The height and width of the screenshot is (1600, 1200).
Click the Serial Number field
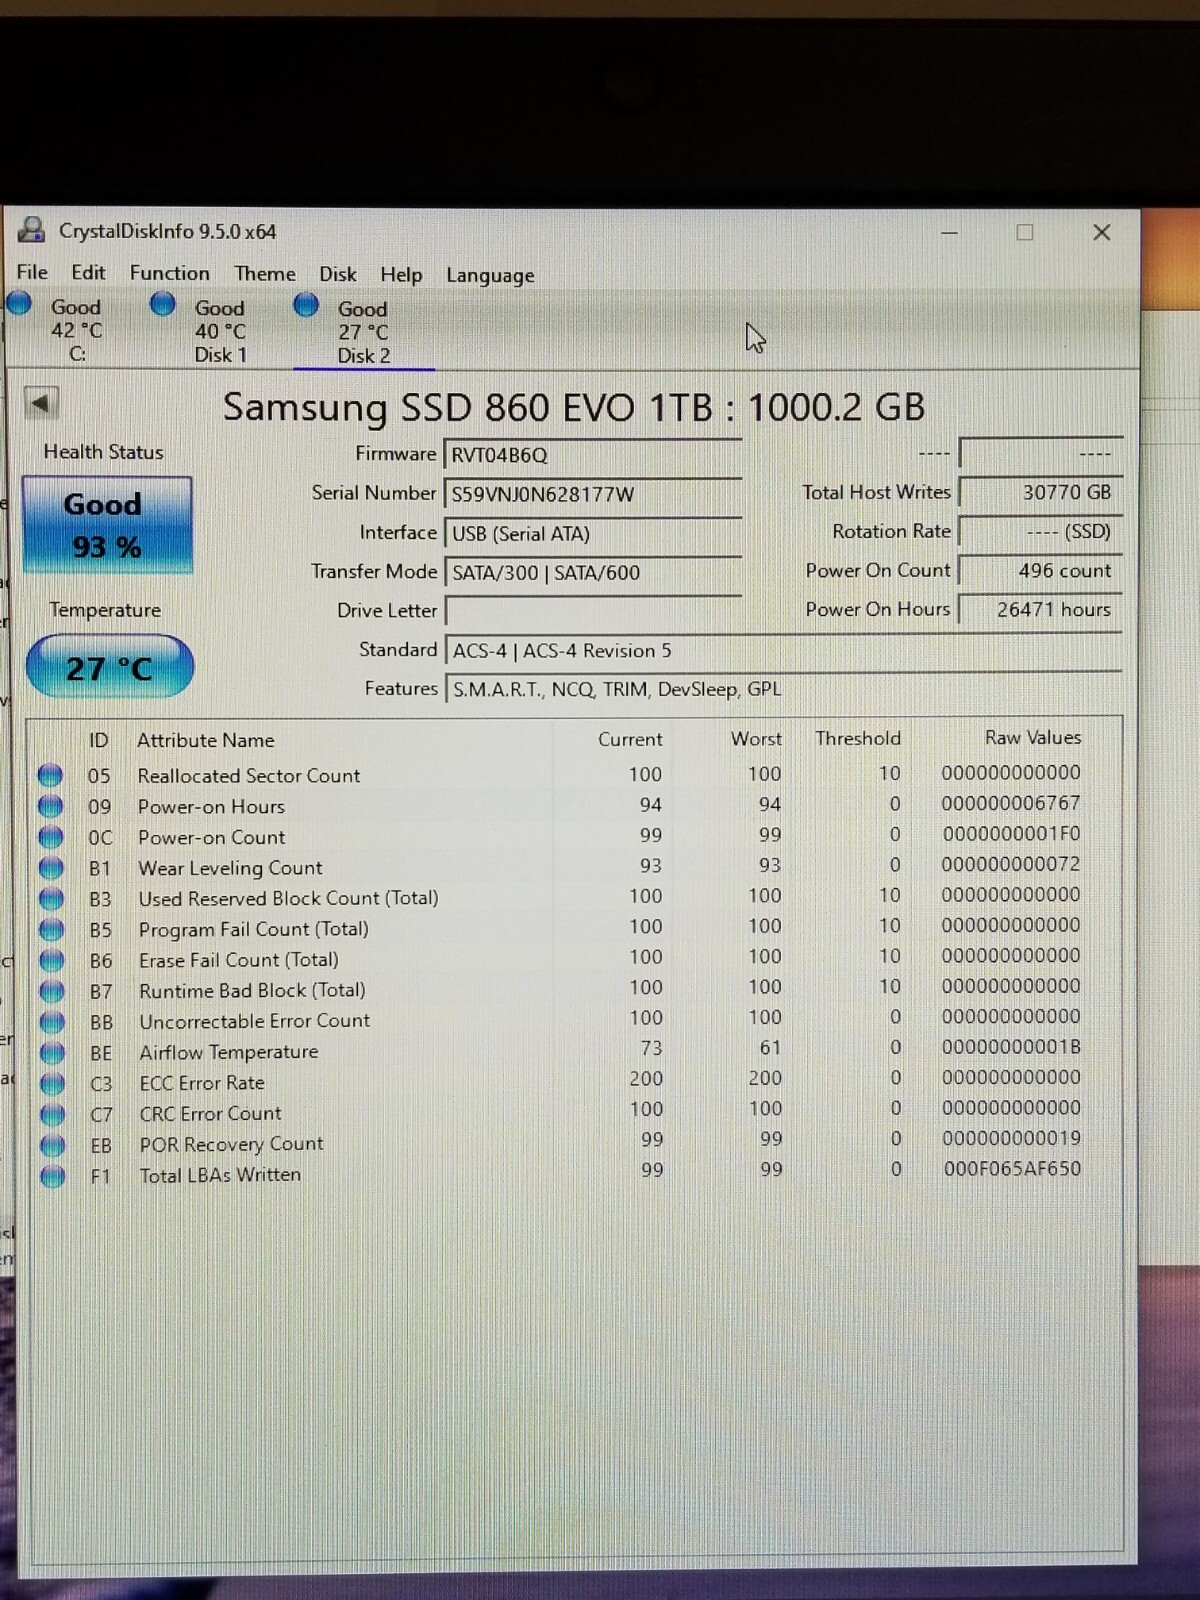pos(593,494)
